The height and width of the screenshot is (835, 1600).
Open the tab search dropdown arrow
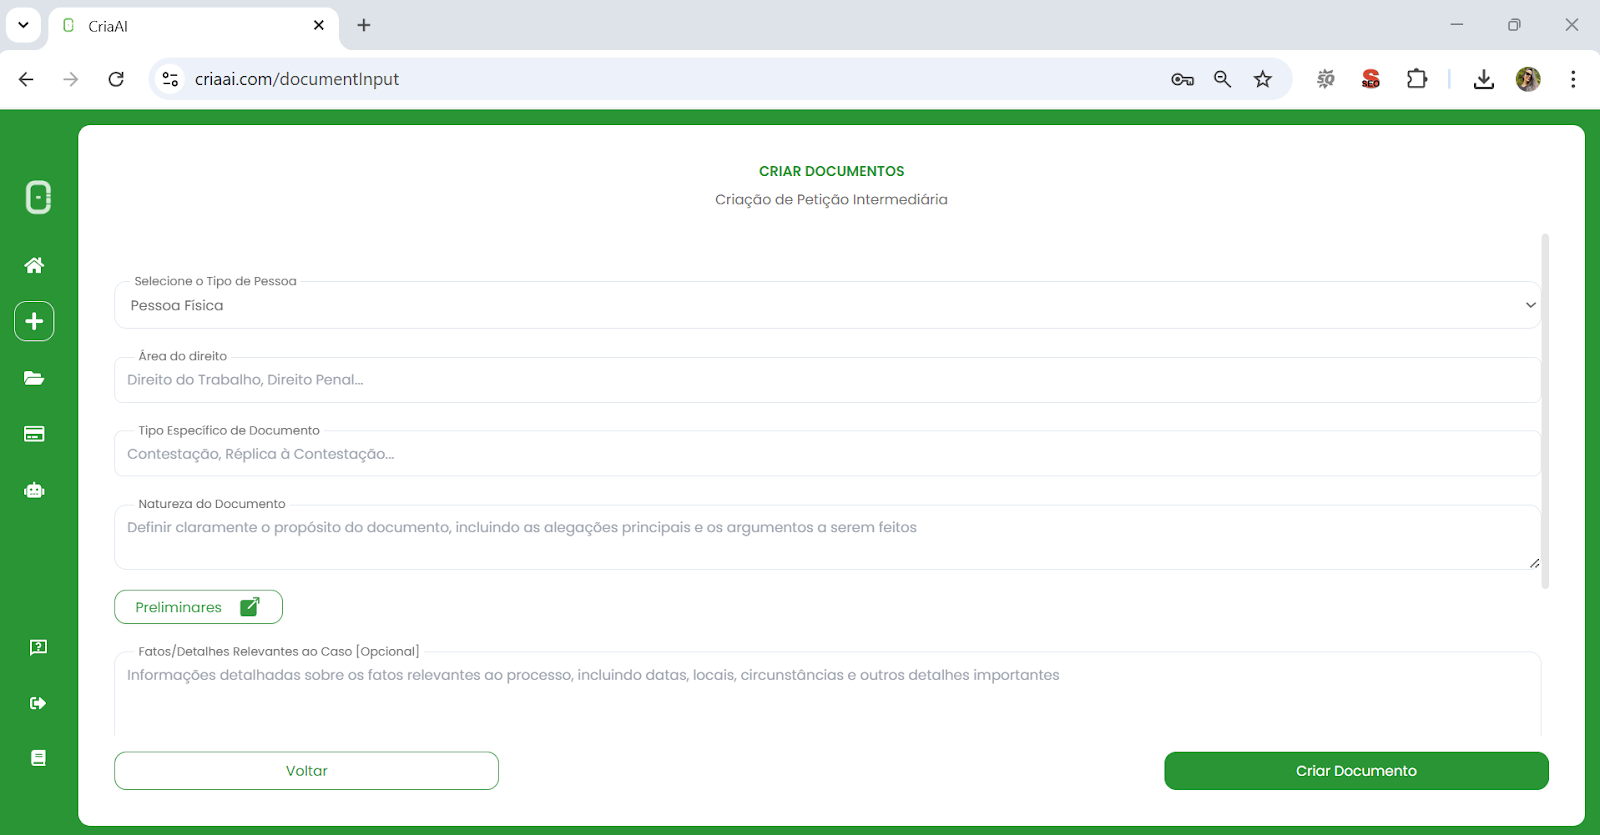(x=23, y=25)
